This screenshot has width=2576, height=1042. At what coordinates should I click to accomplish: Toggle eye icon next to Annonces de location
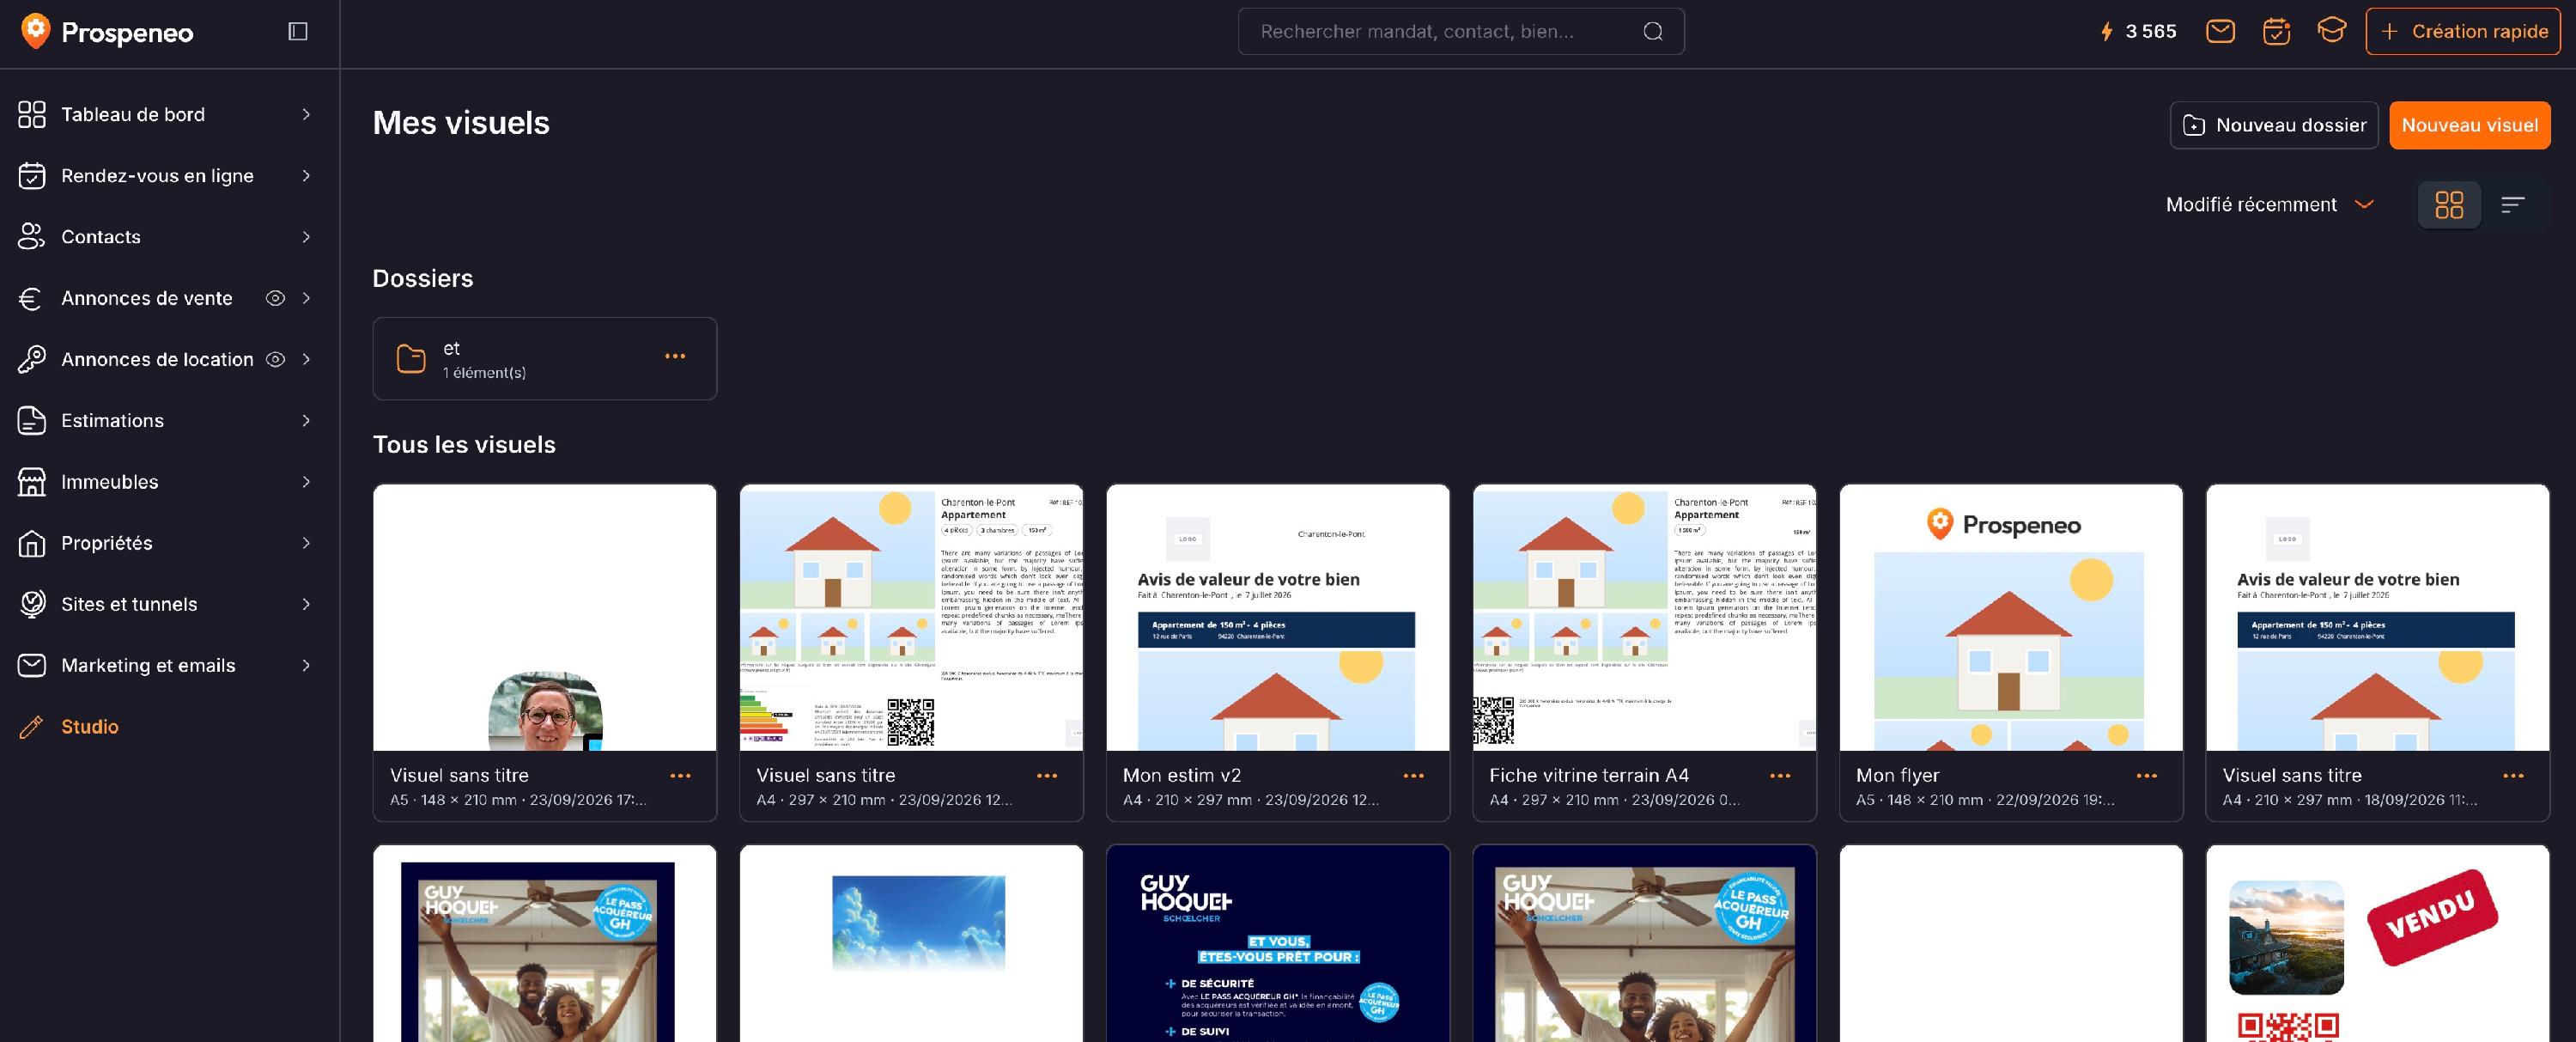pos(275,359)
